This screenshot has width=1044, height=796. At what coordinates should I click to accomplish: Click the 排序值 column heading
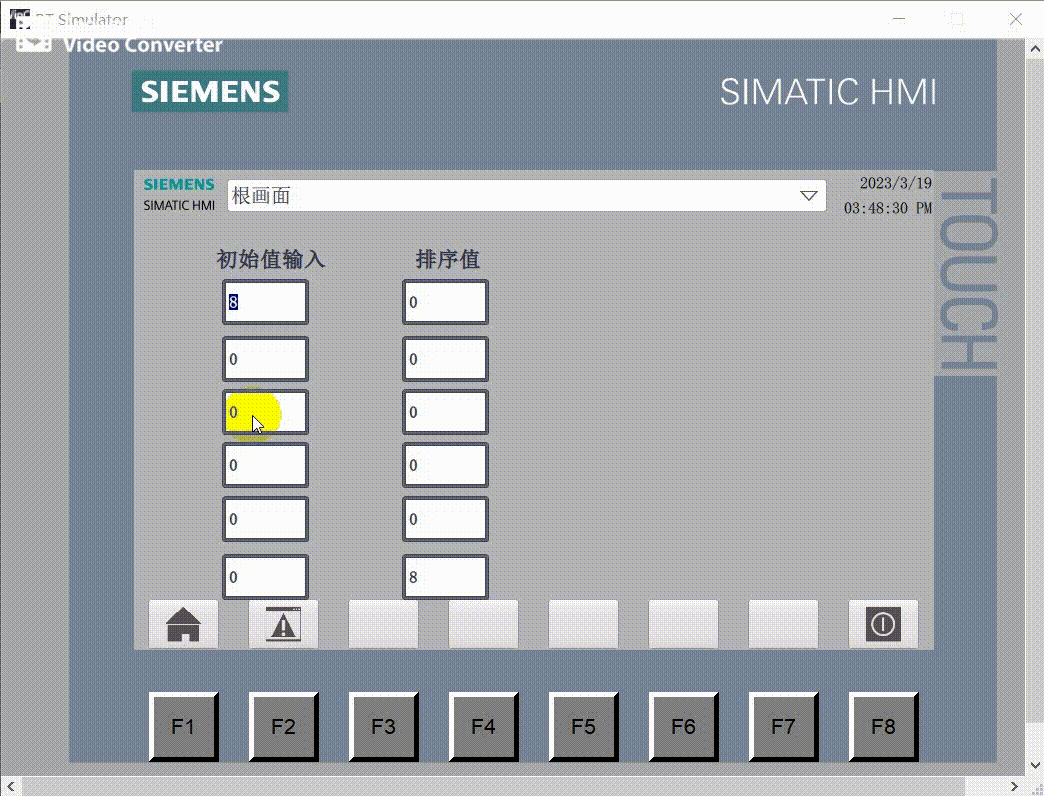(447, 259)
